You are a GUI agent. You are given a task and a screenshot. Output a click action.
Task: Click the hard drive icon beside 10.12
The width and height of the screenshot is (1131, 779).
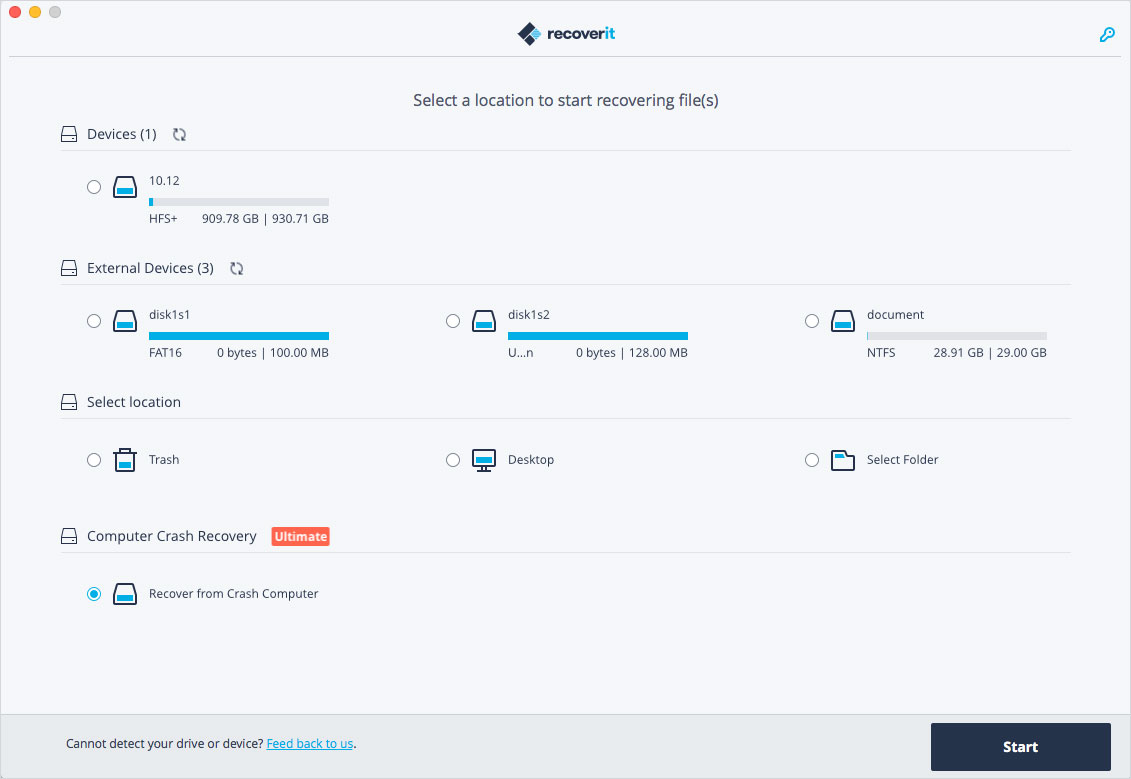pyautogui.click(x=125, y=187)
